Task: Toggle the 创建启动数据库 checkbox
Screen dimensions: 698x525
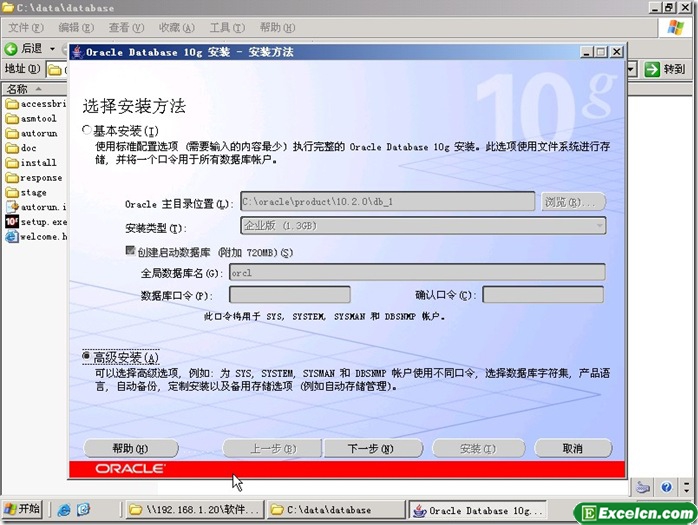Action: [130, 251]
